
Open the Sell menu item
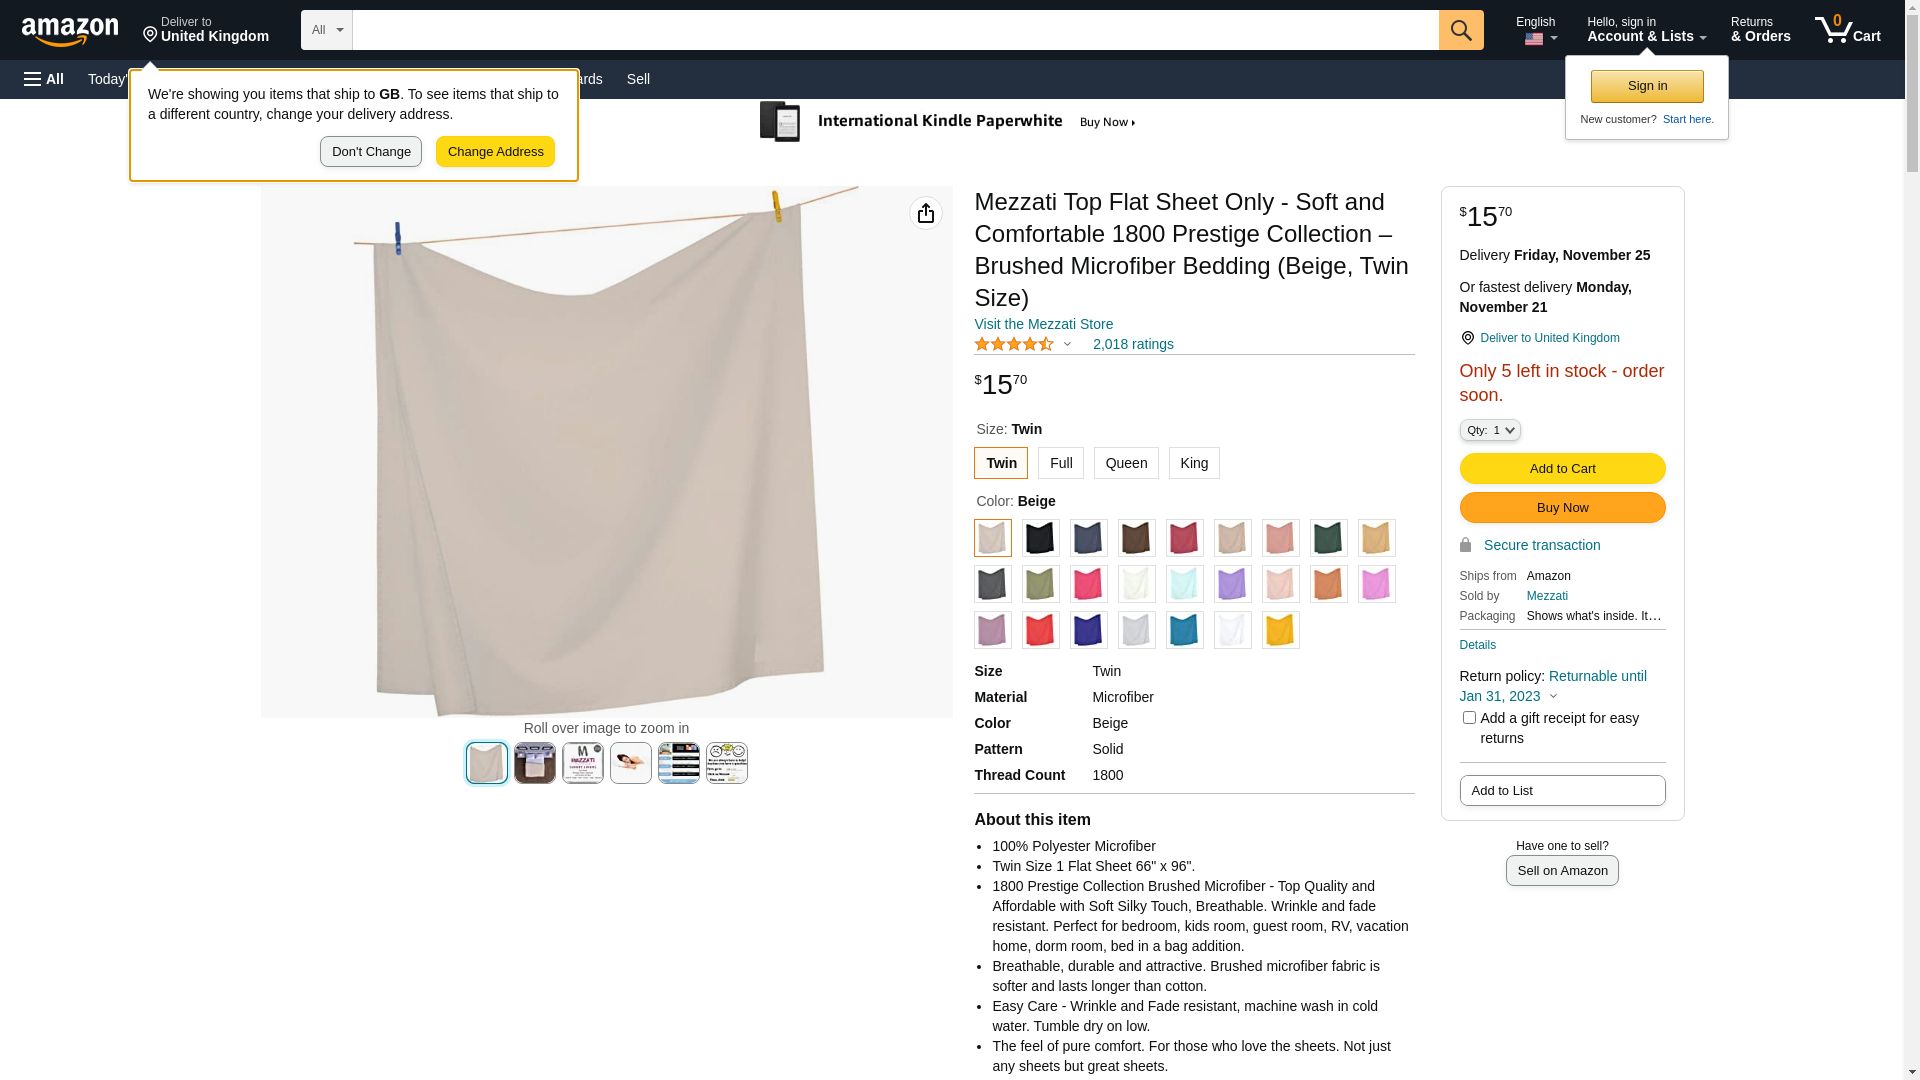(638, 79)
